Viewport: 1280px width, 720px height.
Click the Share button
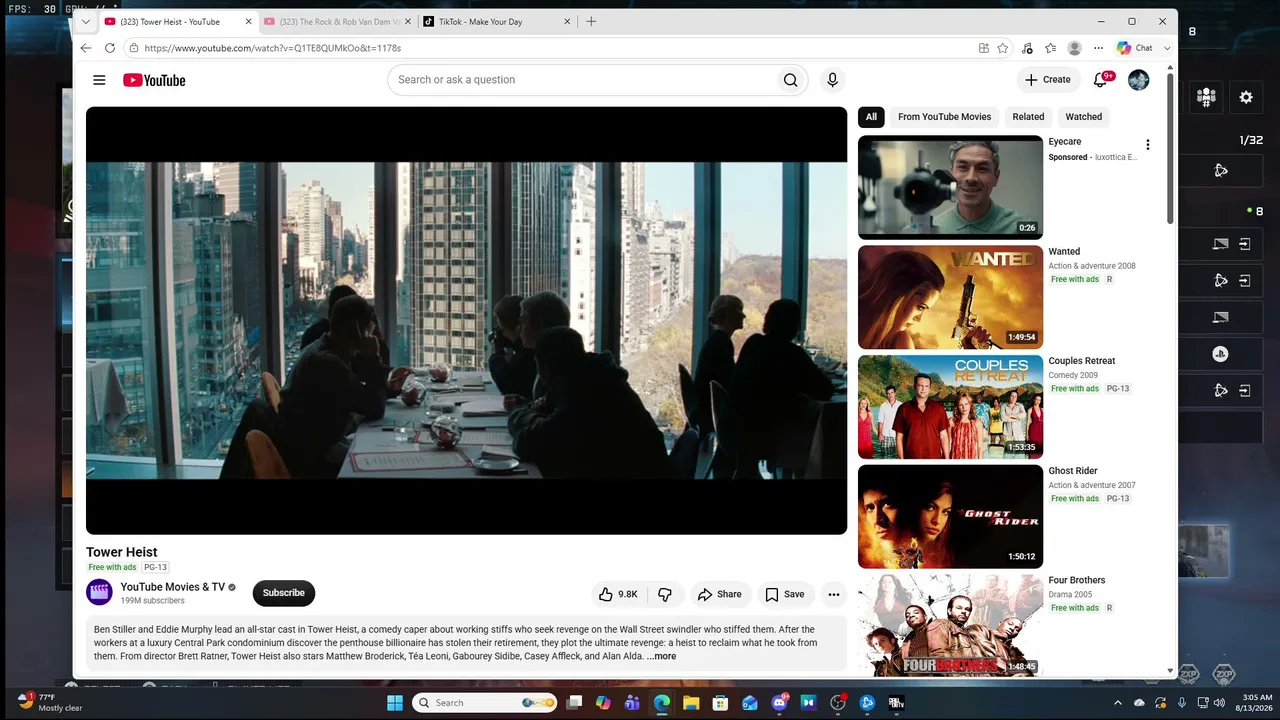pyautogui.click(x=720, y=594)
